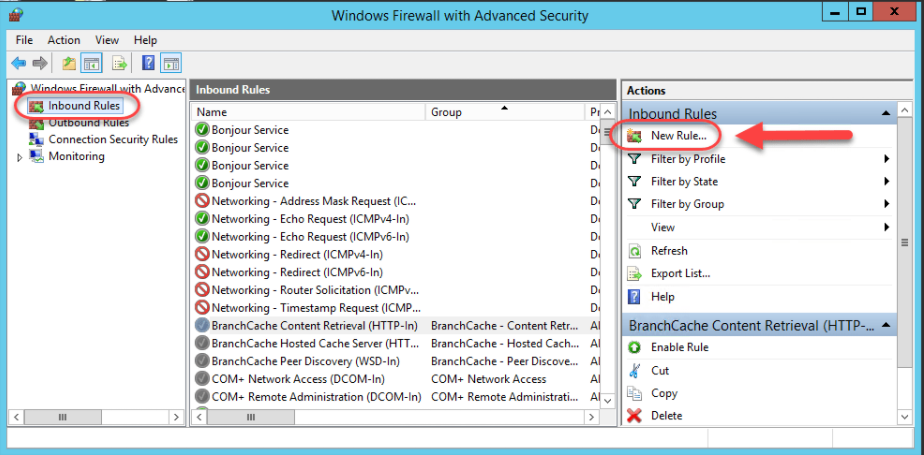This screenshot has height=455, width=924.
Task: Click Refresh in the Actions pane
Action: (669, 251)
